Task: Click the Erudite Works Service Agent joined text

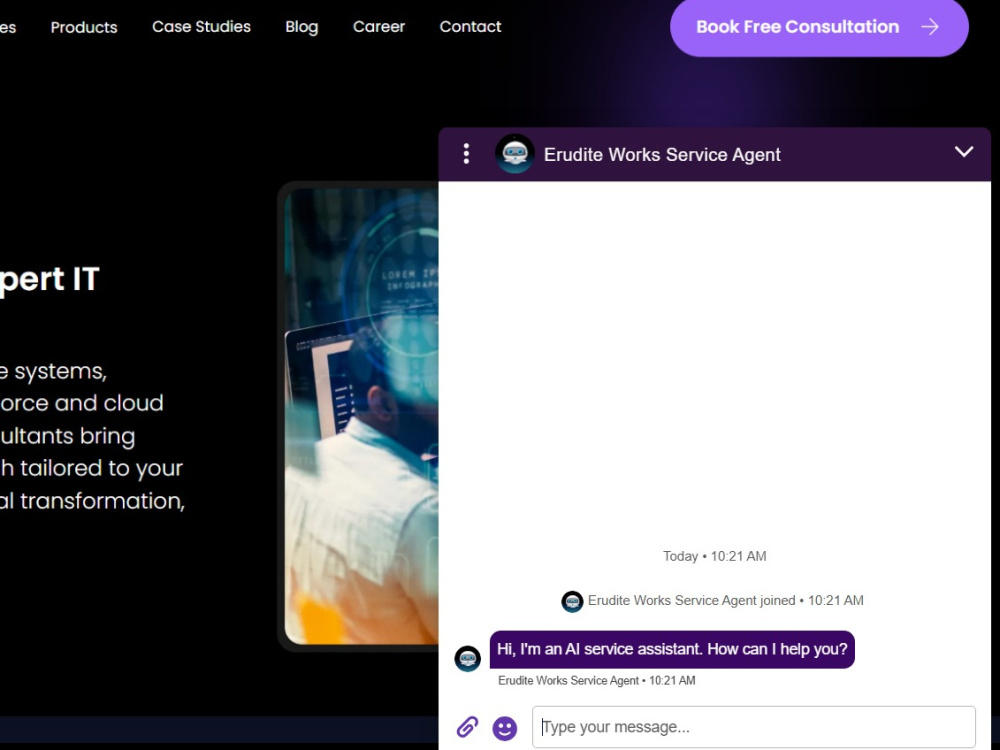Action: tap(691, 601)
